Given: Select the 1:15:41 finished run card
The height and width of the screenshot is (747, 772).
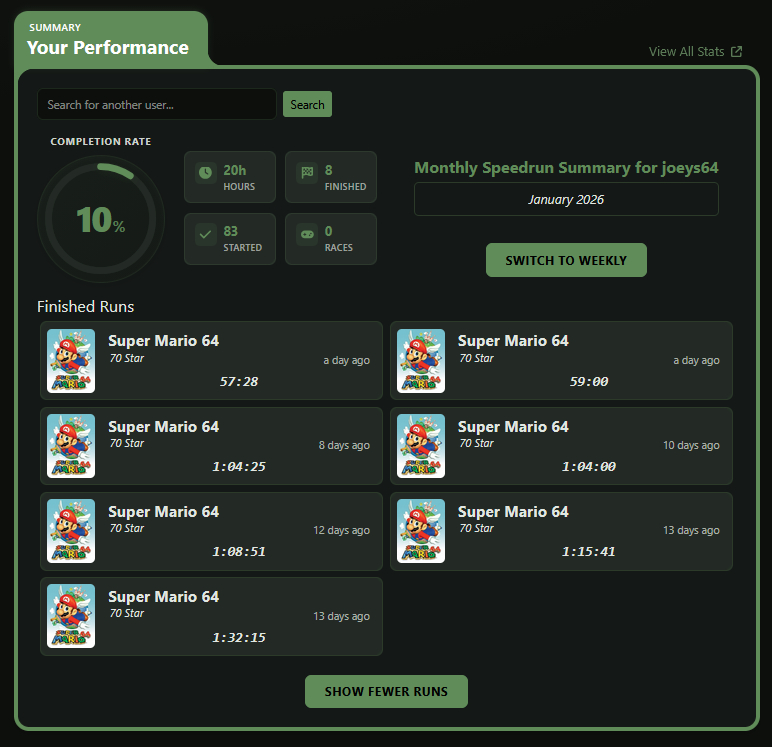Looking at the screenshot, I should point(588,531).
